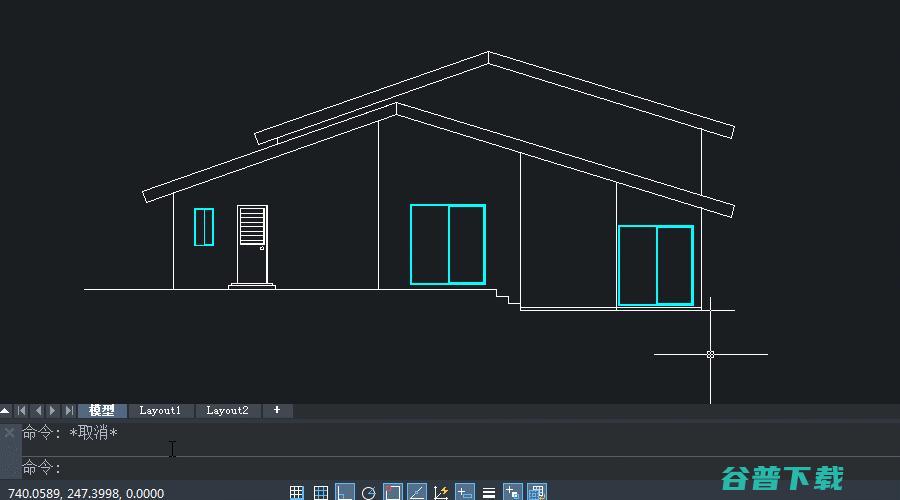Toggle lineweight display icon
The image size is (900, 500).
488,493
